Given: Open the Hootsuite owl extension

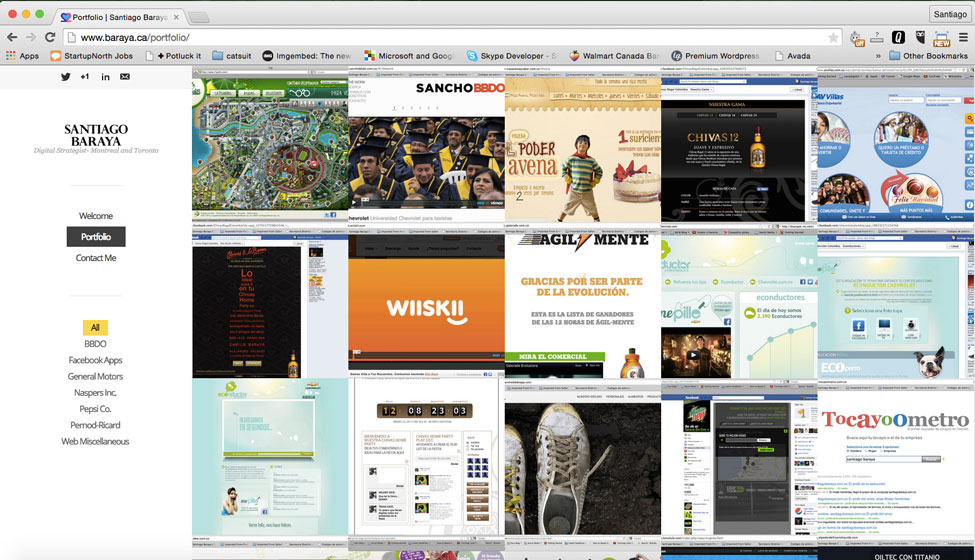Looking at the screenshot, I should (920, 37).
